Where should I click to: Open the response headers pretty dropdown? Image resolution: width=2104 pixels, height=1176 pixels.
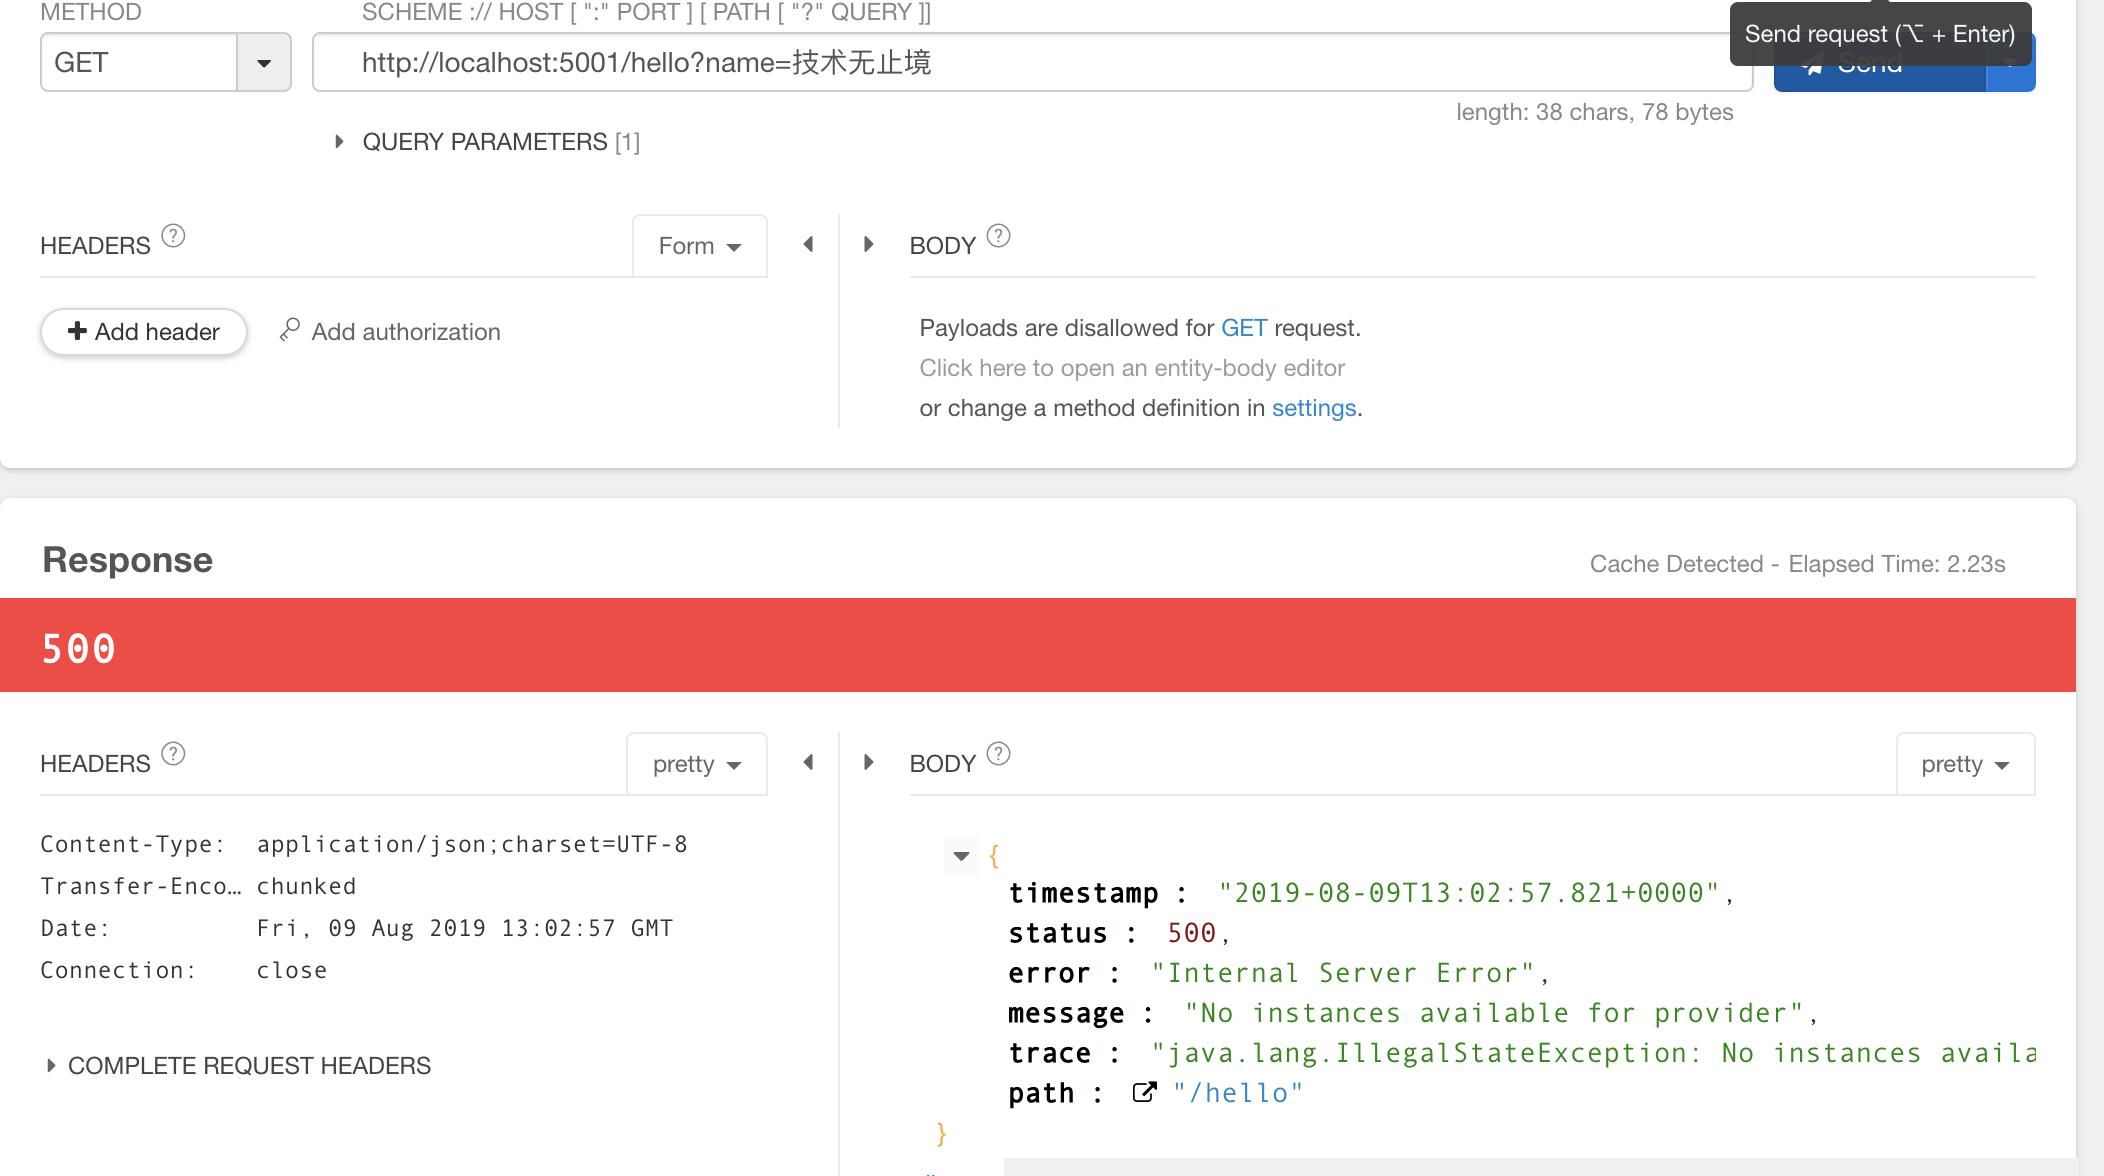point(695,763)
